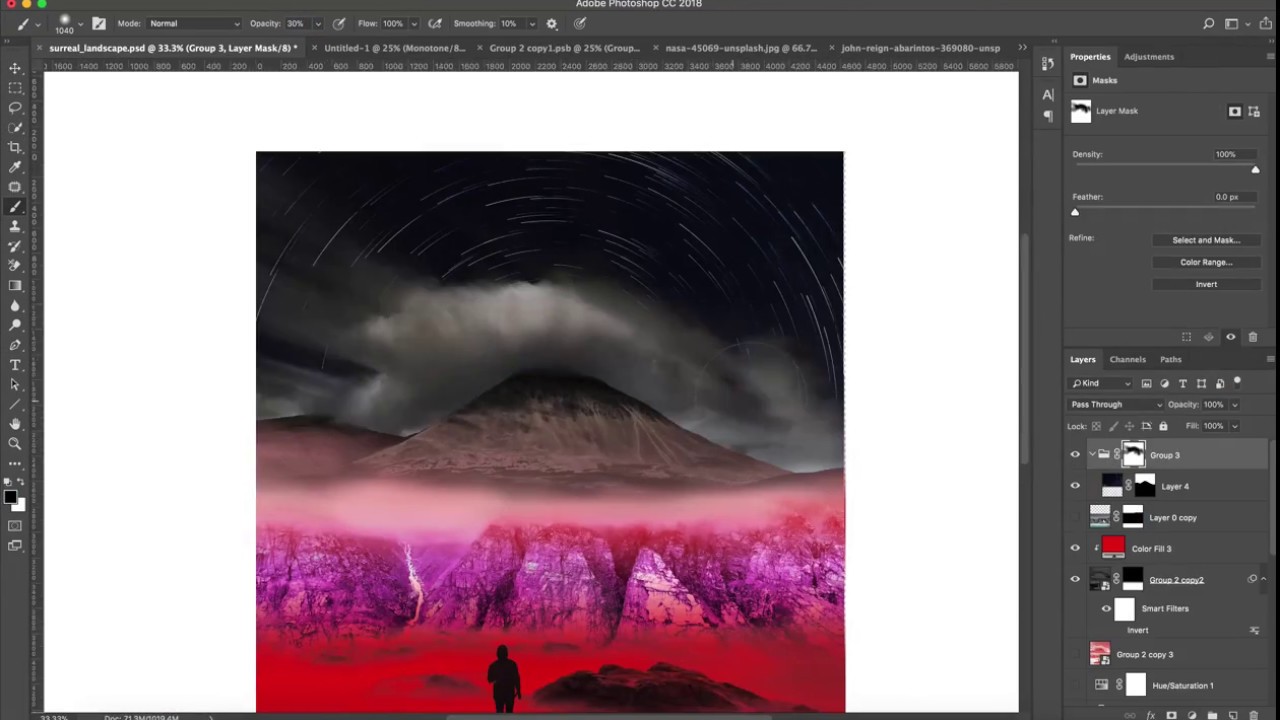This screenshot has height=720, width=1280.
Task: Select the Lasso tool
Action: 15,108
